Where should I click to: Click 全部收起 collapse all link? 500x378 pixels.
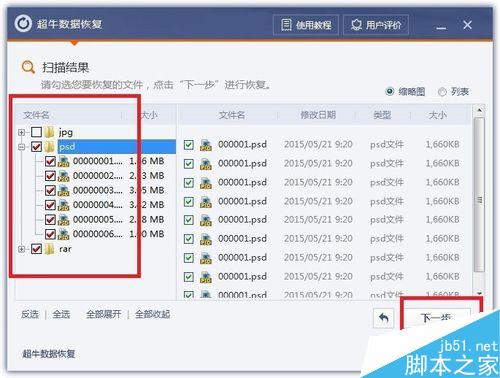(x=152, y=314)
